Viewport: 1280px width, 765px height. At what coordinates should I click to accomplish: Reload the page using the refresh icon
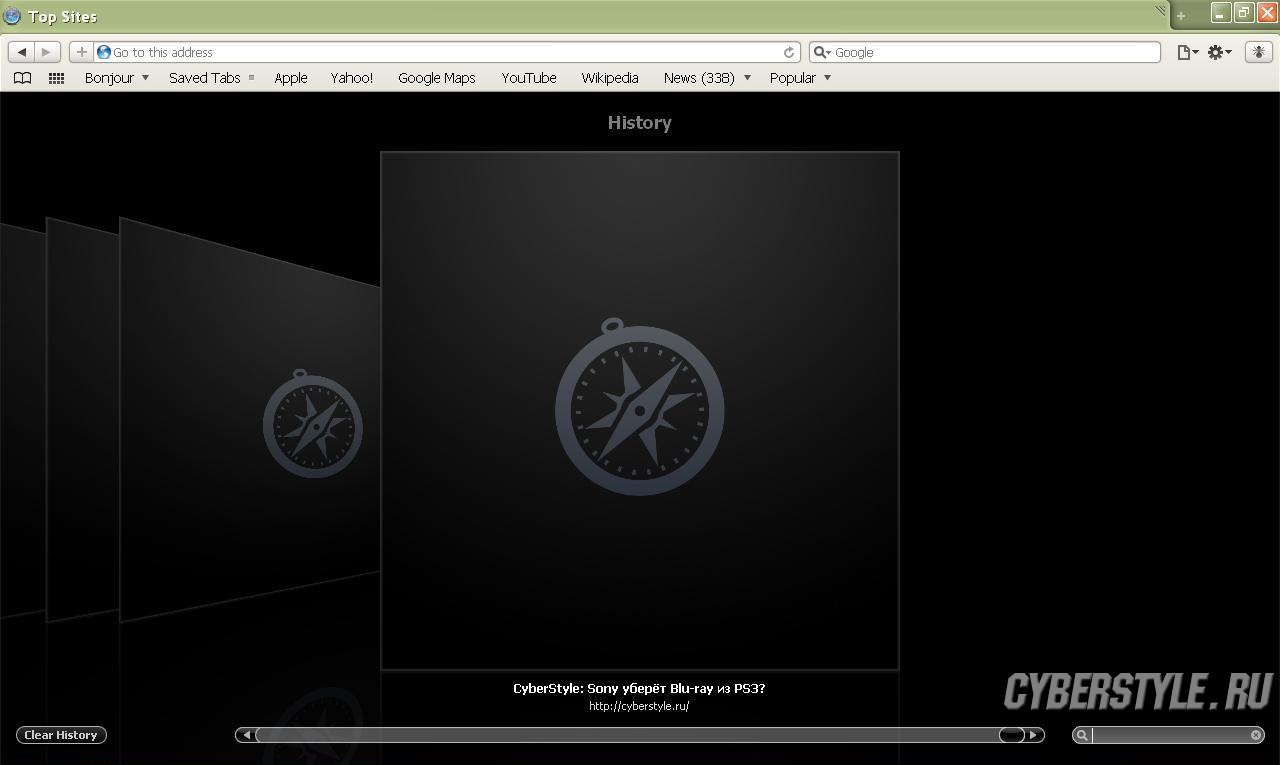click(789, 52)
